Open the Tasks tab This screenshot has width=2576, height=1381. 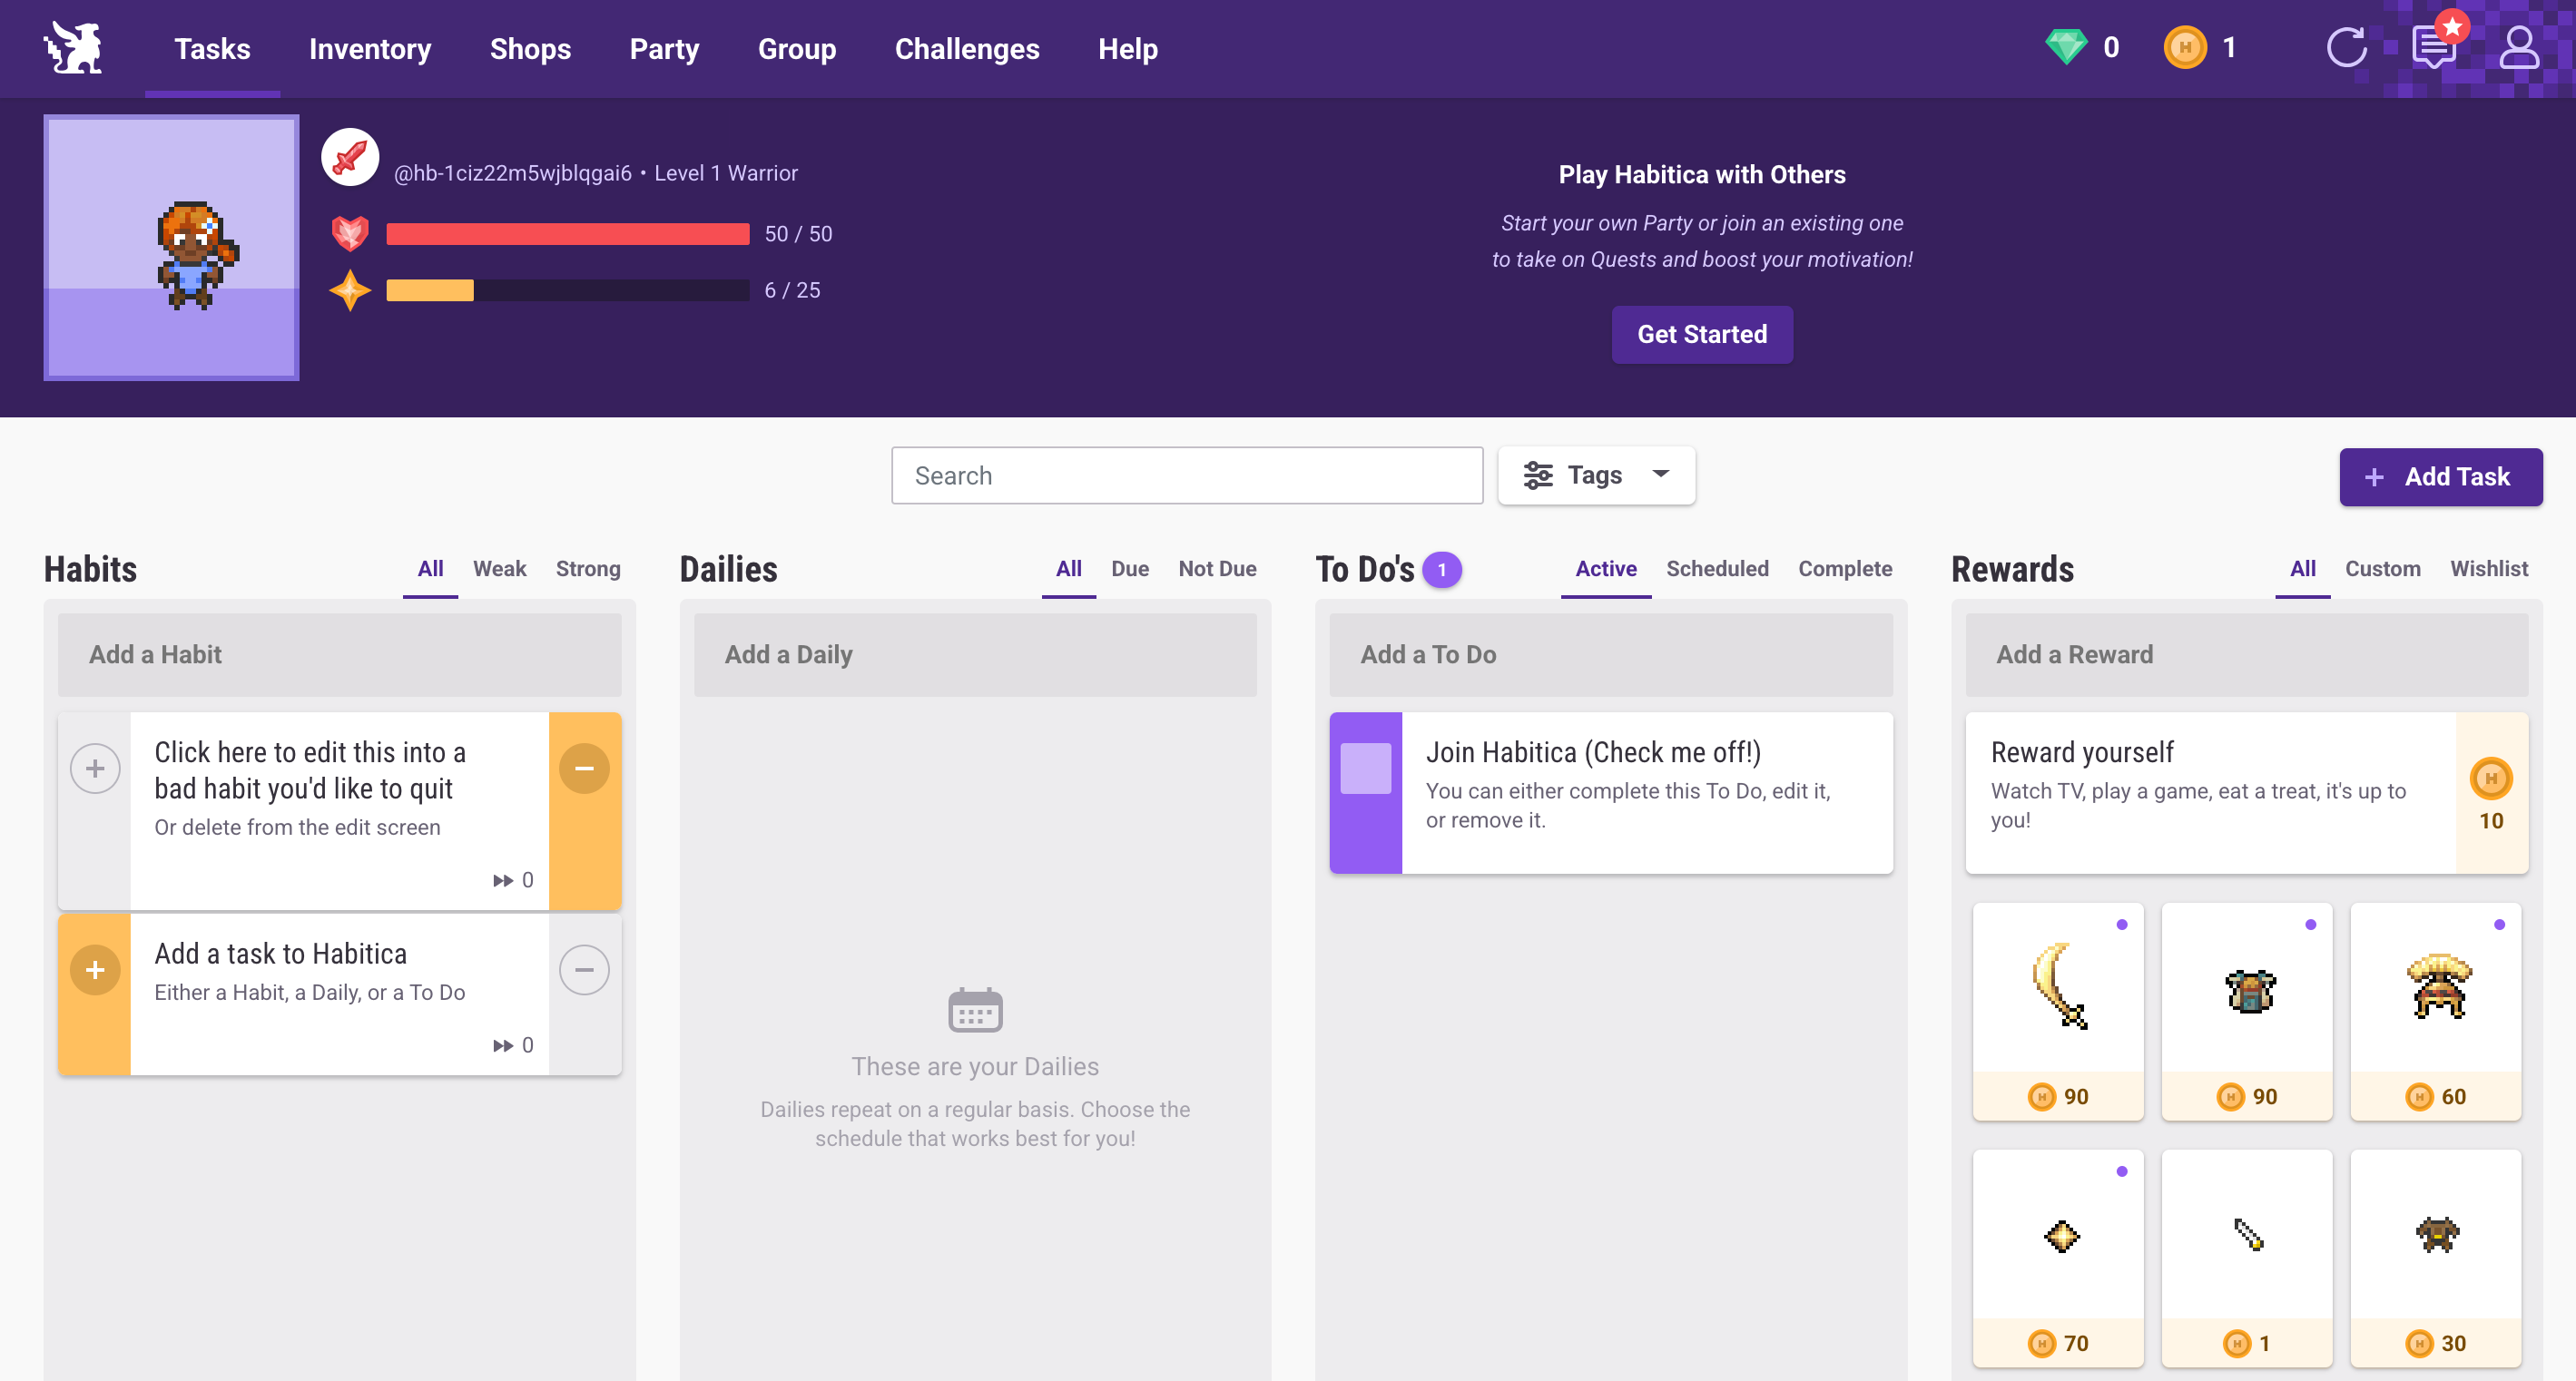[212, 48]
